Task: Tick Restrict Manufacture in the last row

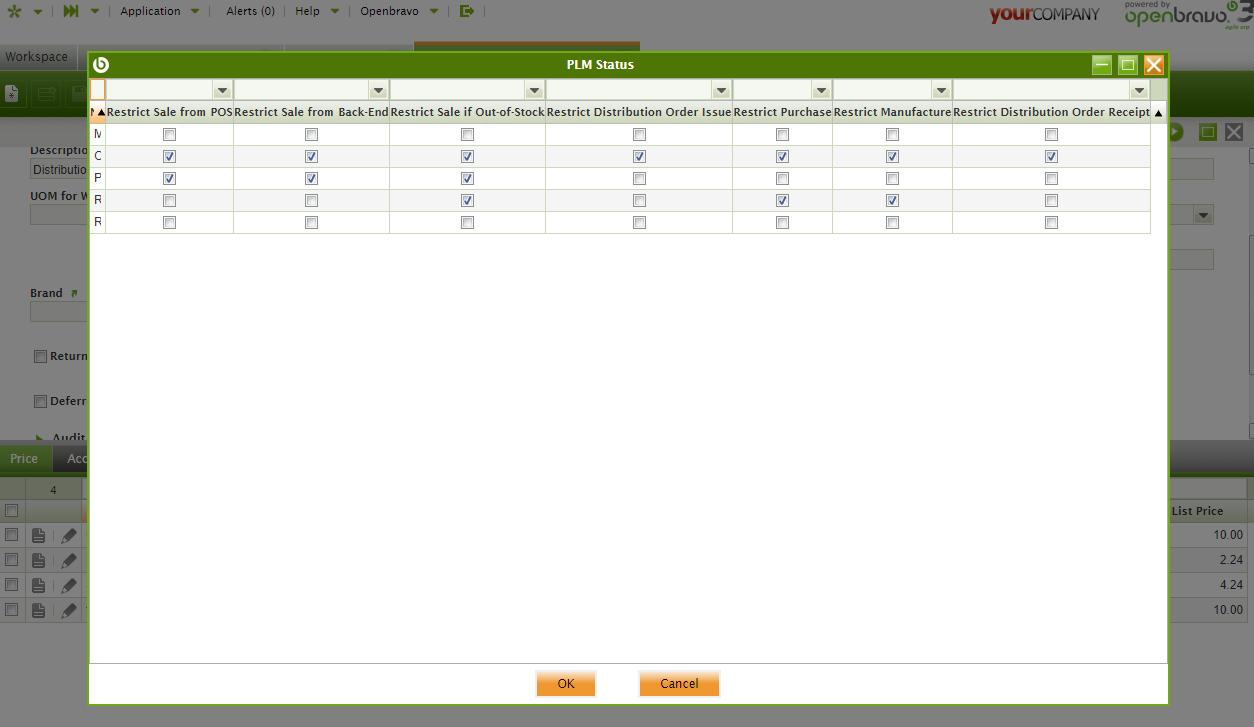Action: 892,223
